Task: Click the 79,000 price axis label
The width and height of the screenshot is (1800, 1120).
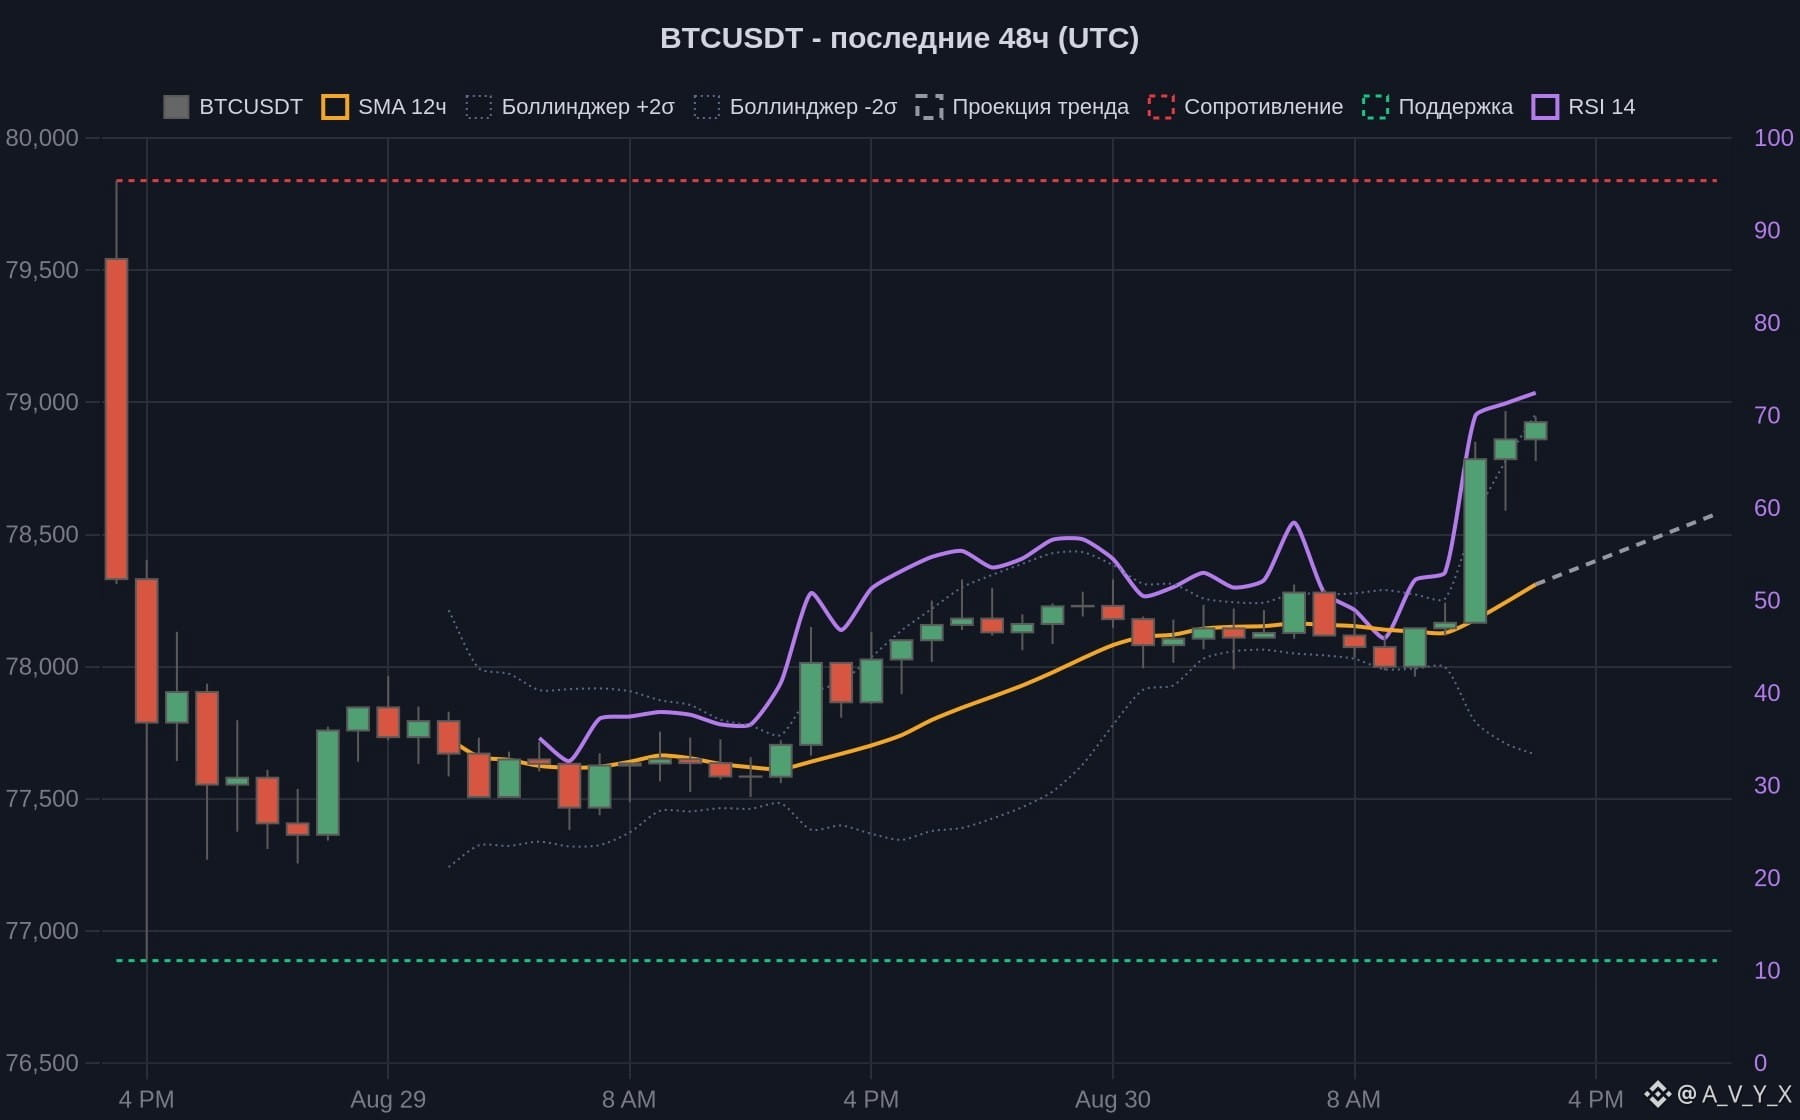Action: tap(42, 402)
